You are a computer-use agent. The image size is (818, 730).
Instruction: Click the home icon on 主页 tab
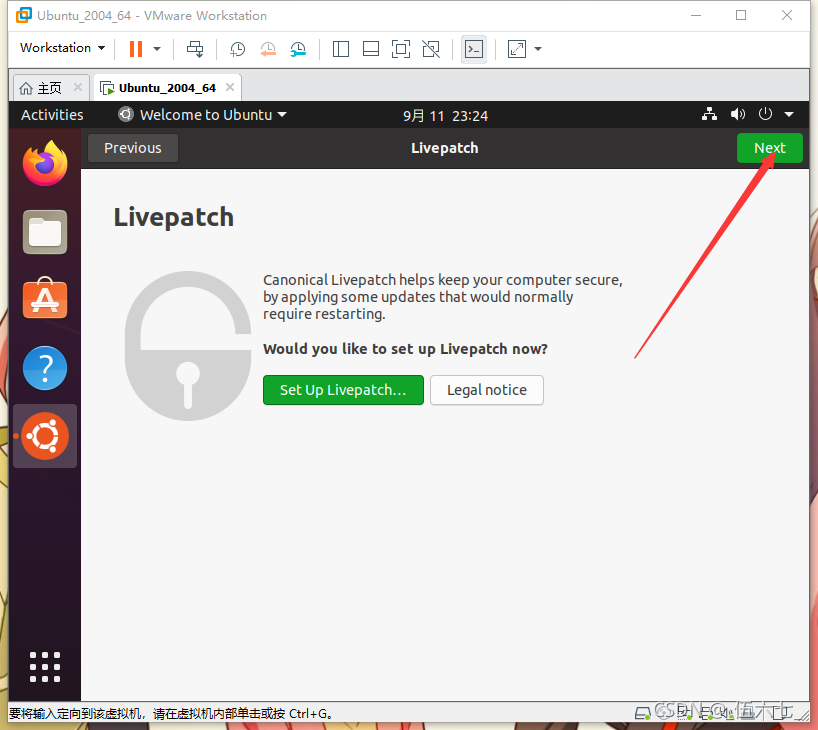[x=26, y=88]
